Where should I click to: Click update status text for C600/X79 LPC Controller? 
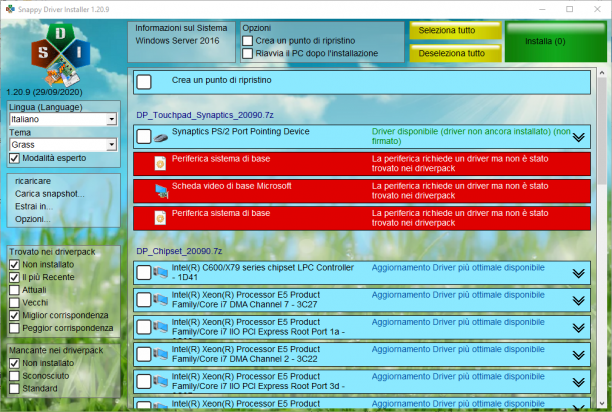[458, 268]
